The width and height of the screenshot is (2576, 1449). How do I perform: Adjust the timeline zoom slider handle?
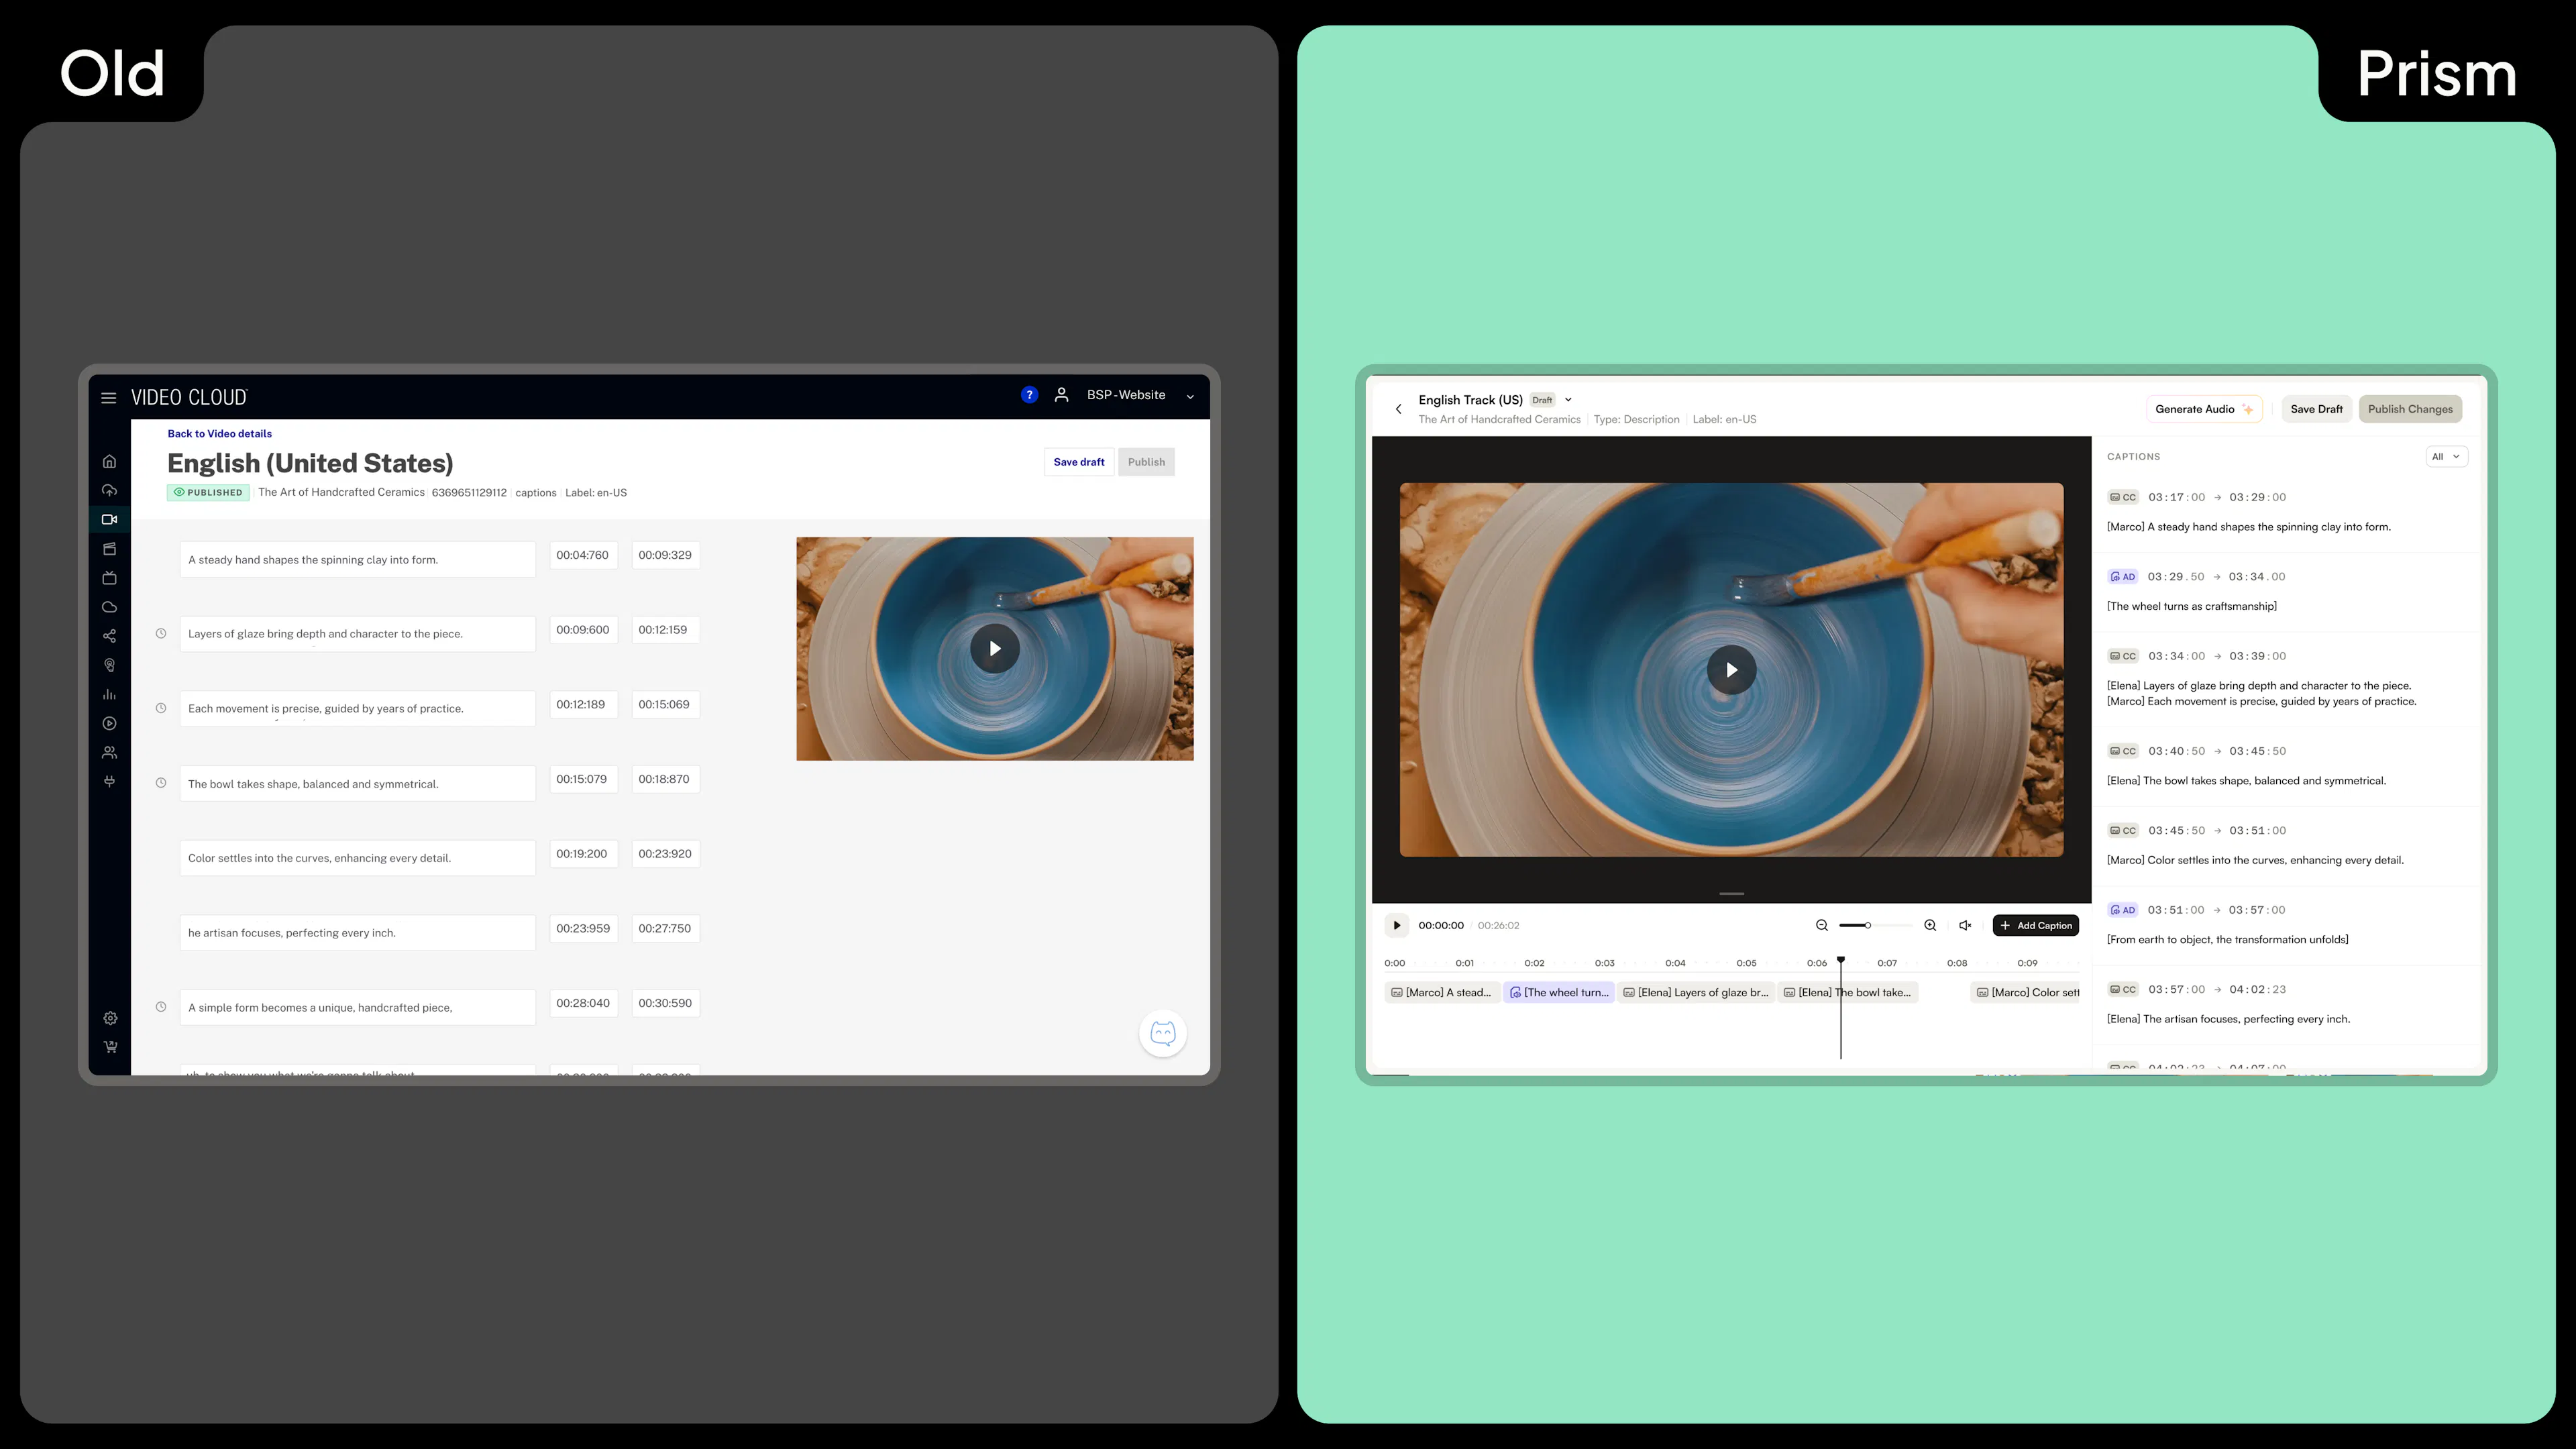[1867, 925]
